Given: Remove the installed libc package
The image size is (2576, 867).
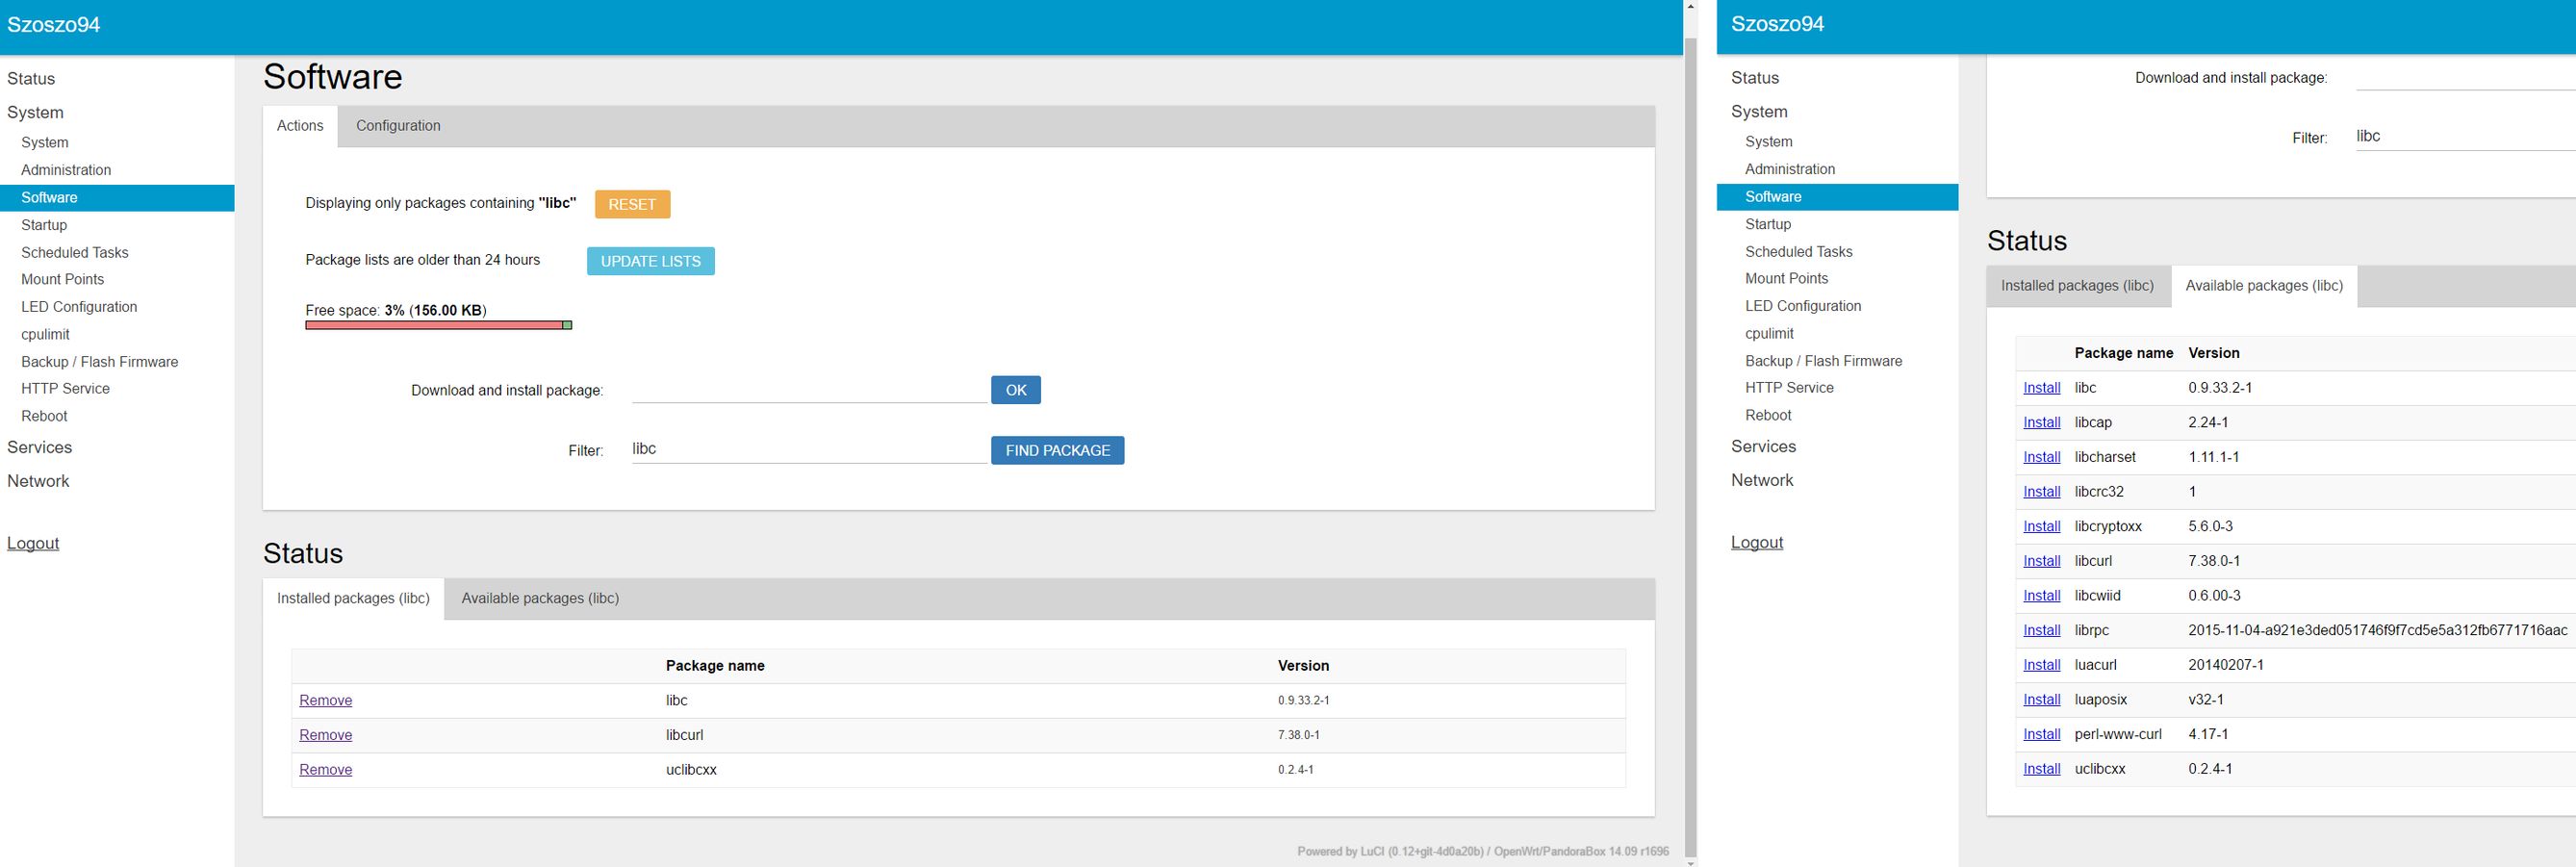Looking at the screenshot, I should pyautogui.click(x=326, y=700).
